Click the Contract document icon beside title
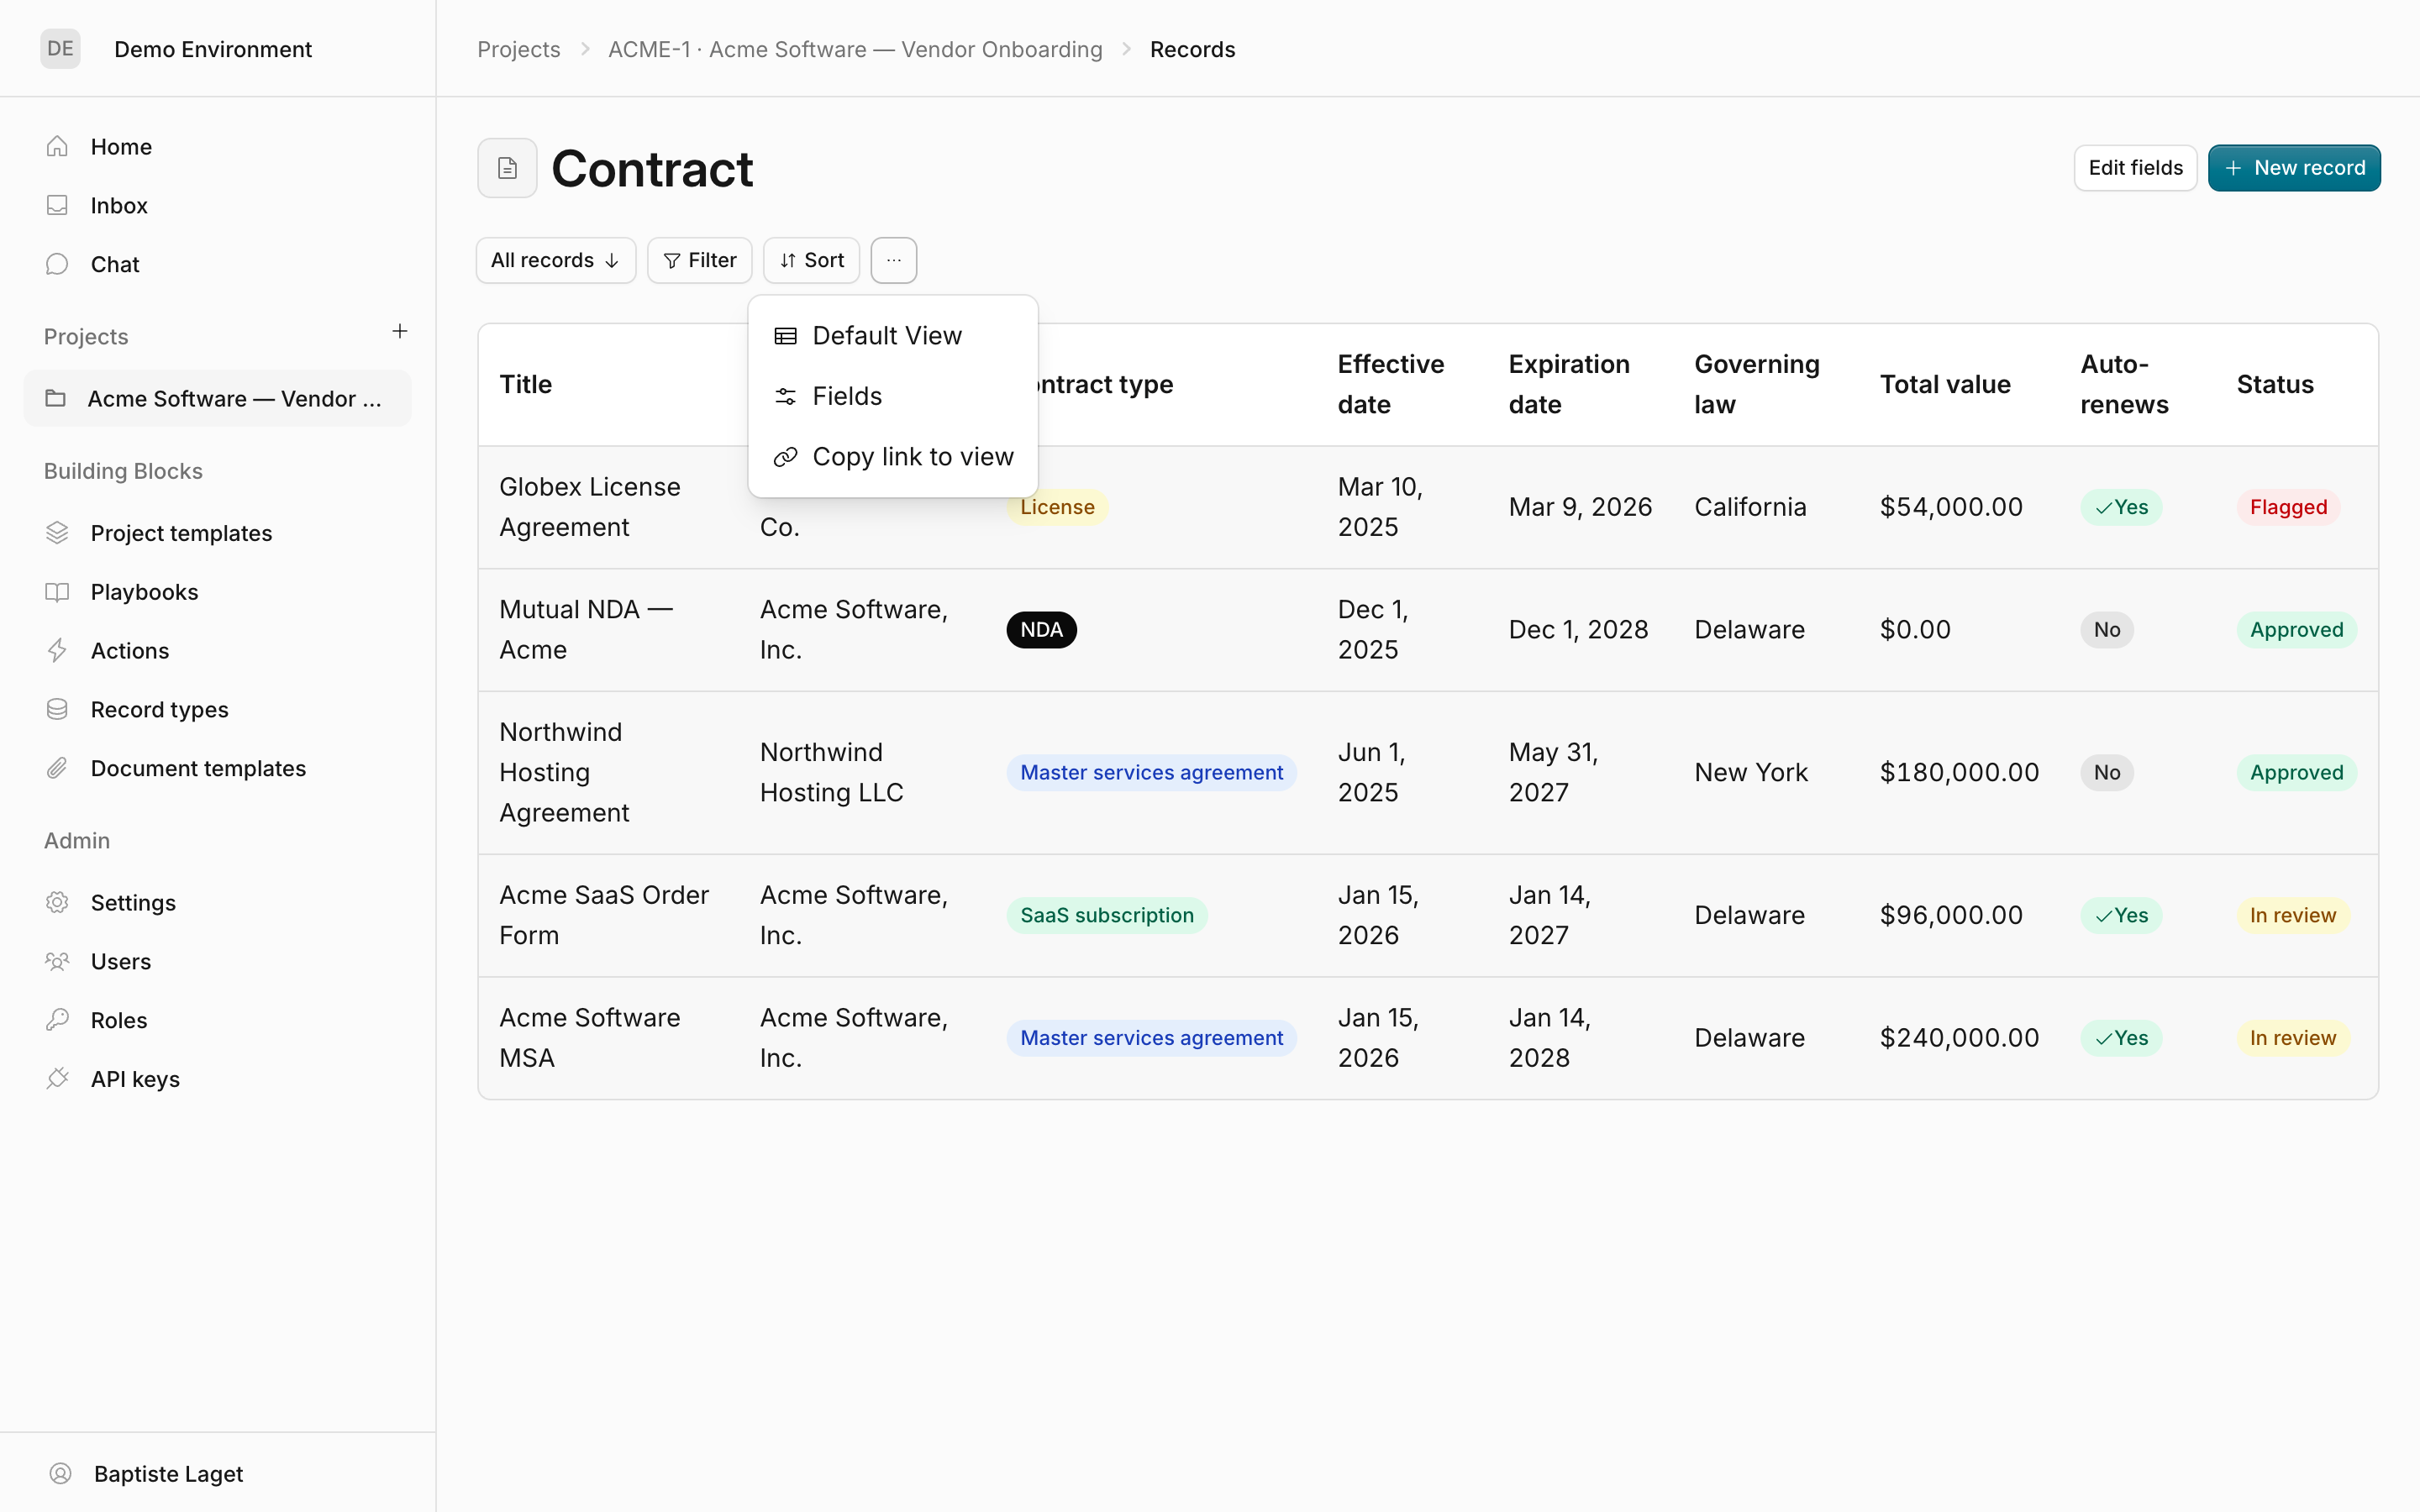This screenshot has width=2420, height=1512. [507, 168]
